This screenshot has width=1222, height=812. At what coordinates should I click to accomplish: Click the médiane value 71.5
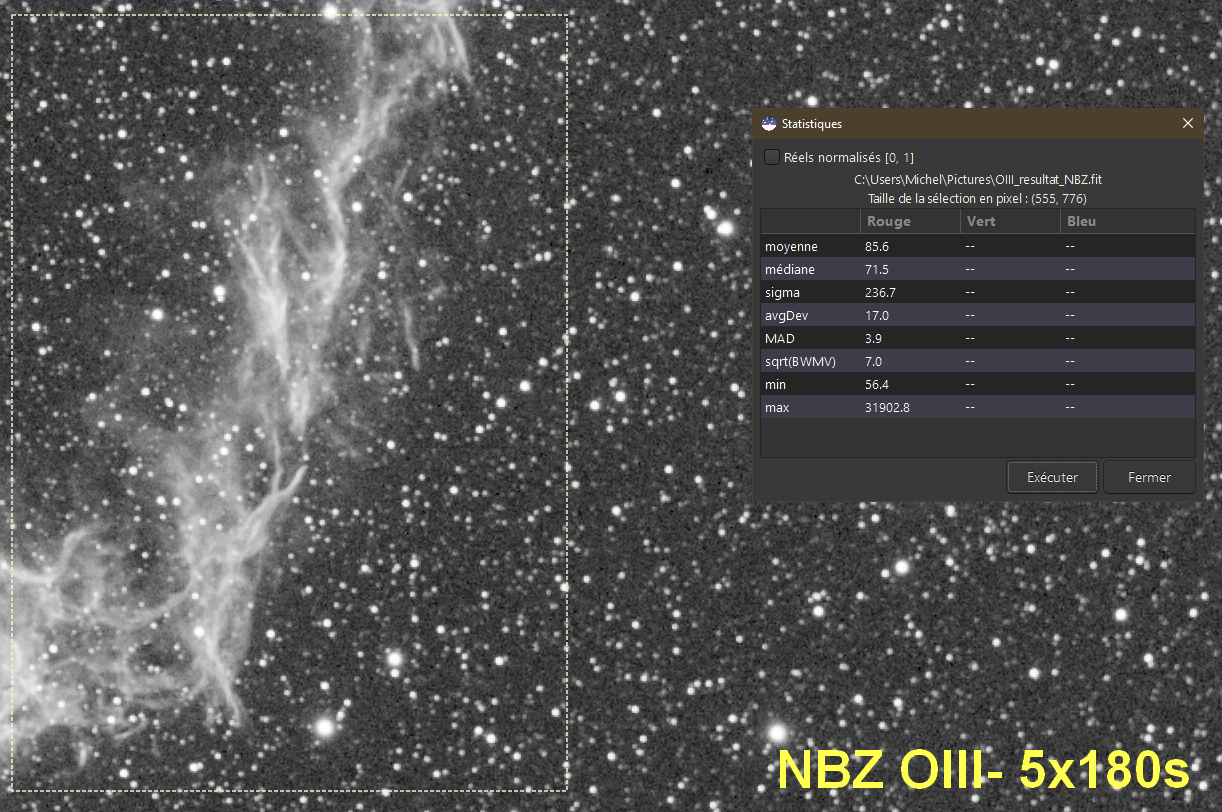point(877,269)
